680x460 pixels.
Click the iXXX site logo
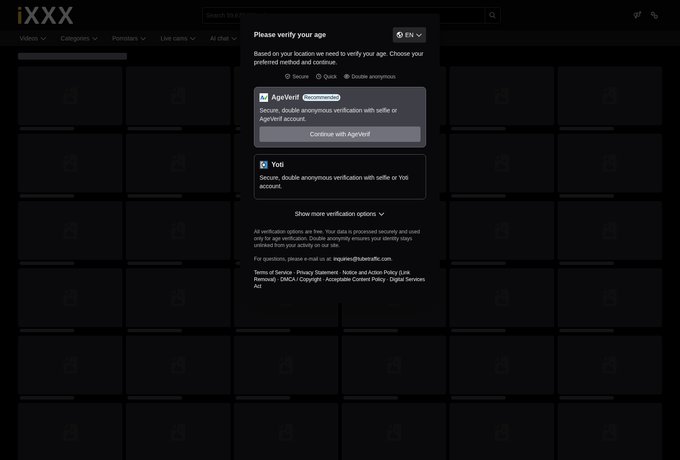tap(45, 16)
